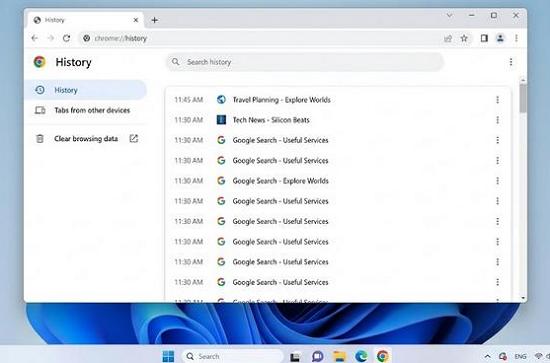
Task: Open more actions for Tech News entry
Action: (497, 120)
